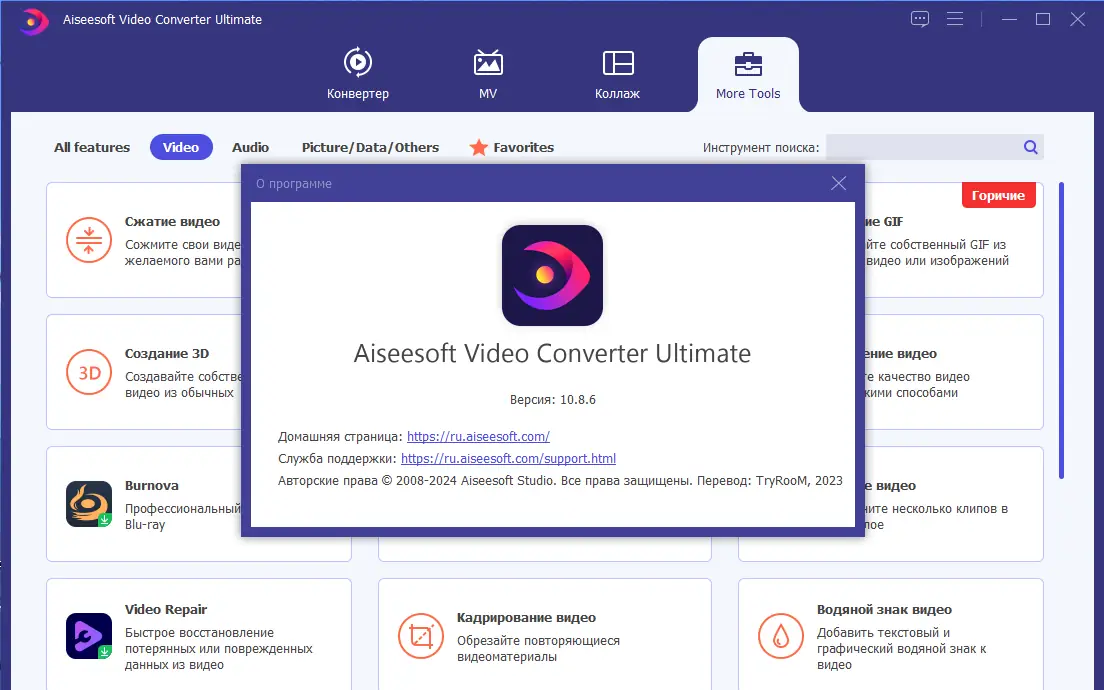Open the Водяной знак видео tool title
The image size is (1104, 690).
tap(884, 610)
